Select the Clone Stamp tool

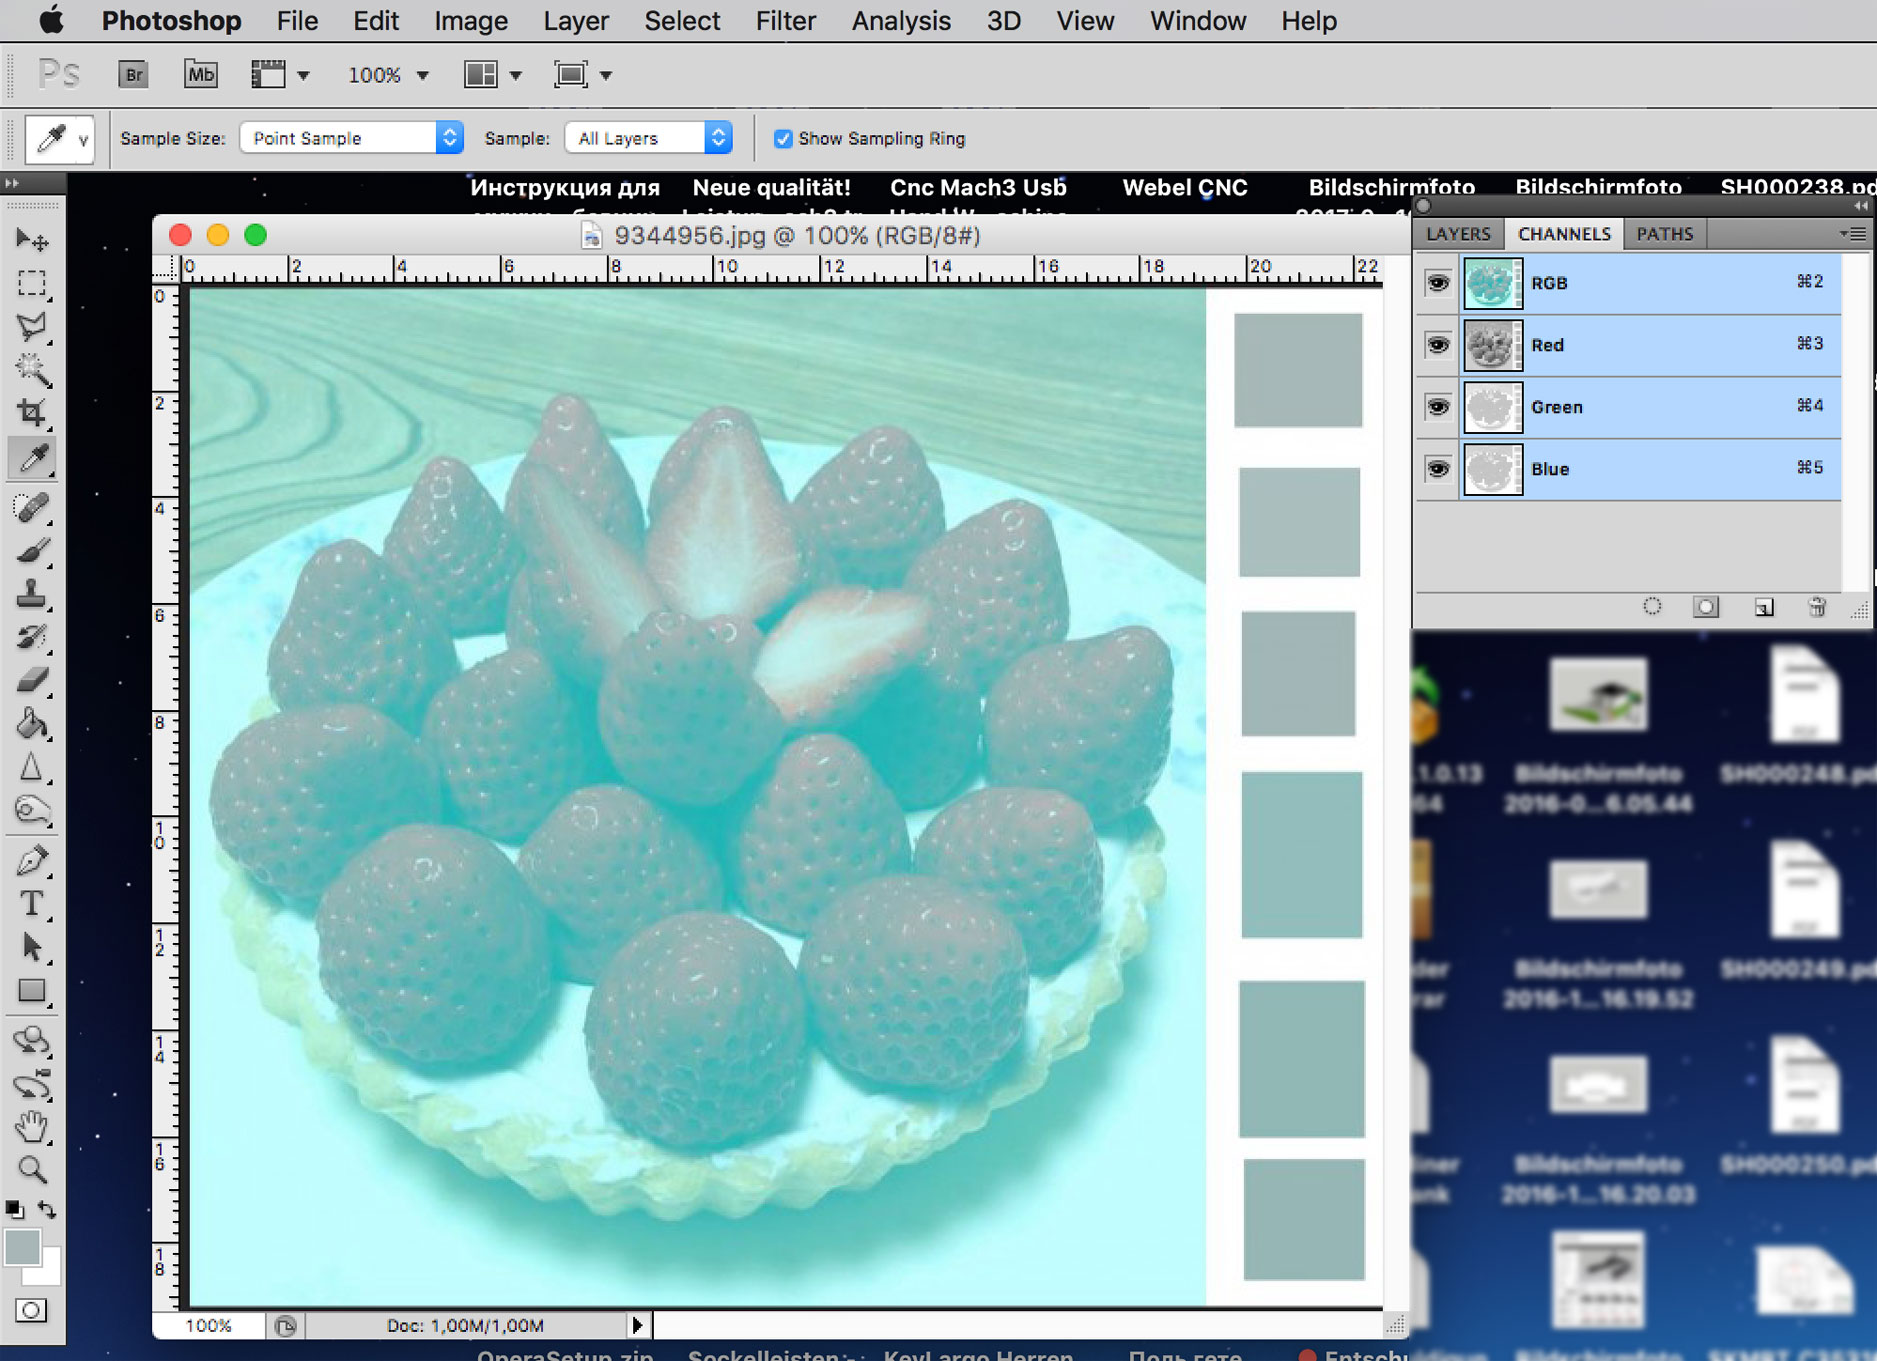32,594
